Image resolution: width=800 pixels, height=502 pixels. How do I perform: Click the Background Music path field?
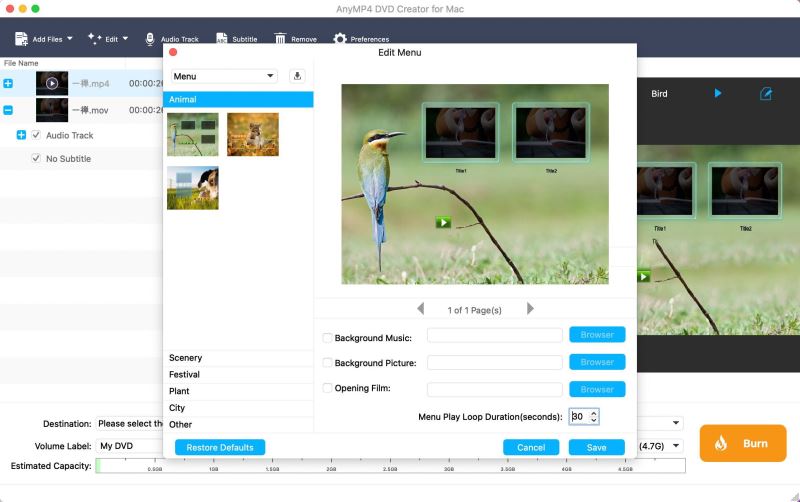pyautogui.click(x=494, y=335)
